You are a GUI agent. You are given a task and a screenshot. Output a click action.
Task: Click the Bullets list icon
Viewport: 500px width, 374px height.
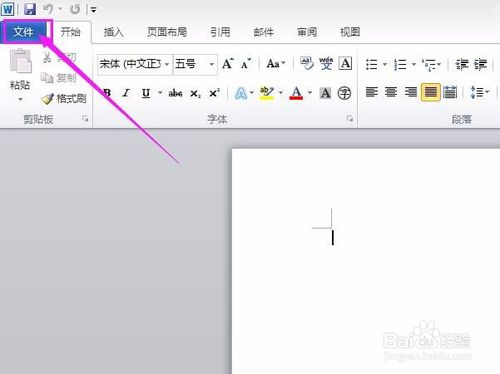point(372,64)
